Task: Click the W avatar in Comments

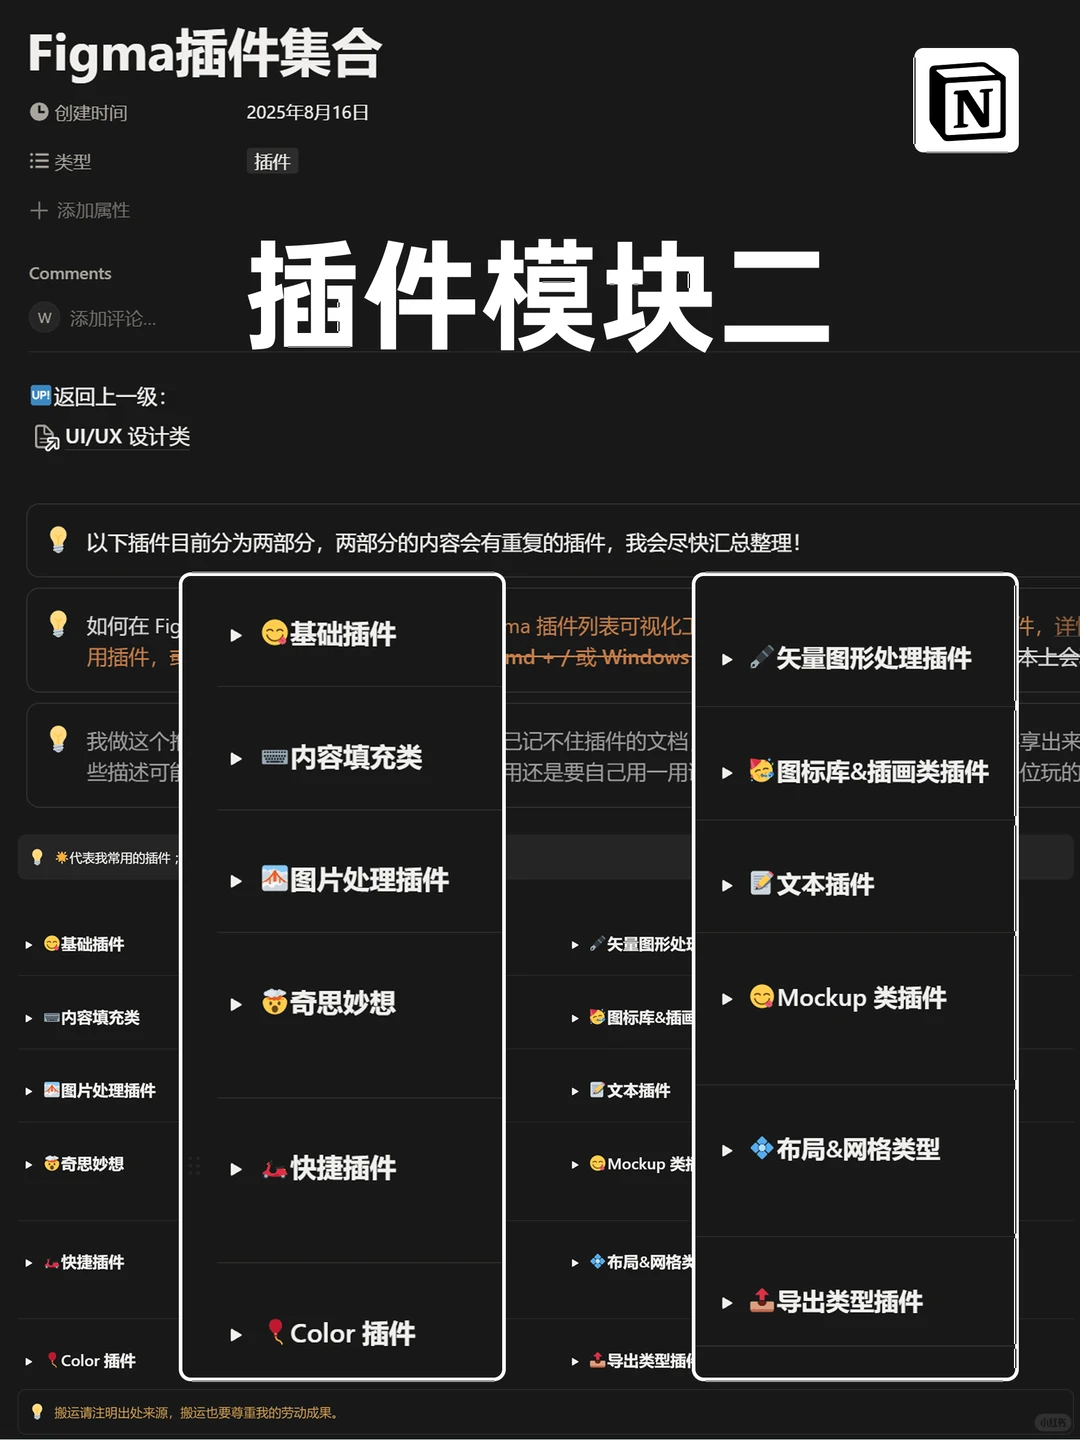Action: click(44, 318)
